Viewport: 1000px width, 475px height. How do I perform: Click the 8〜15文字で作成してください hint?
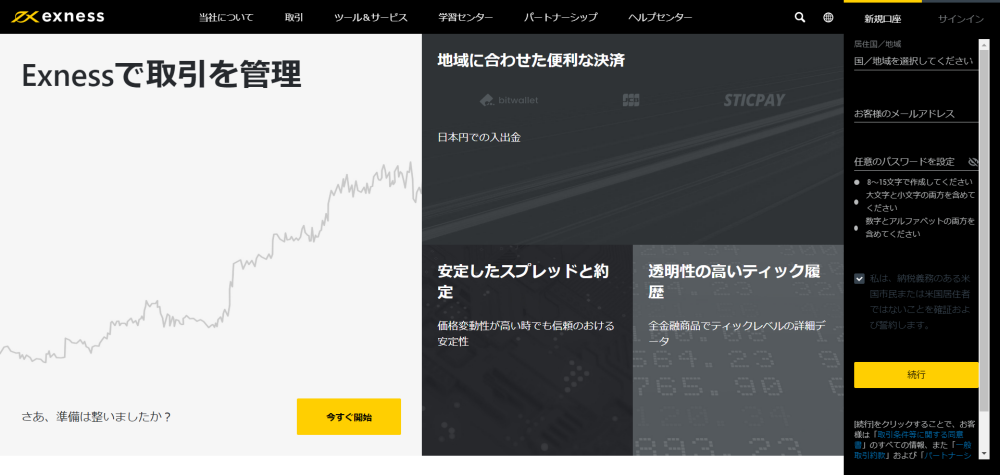pos(919,182)
